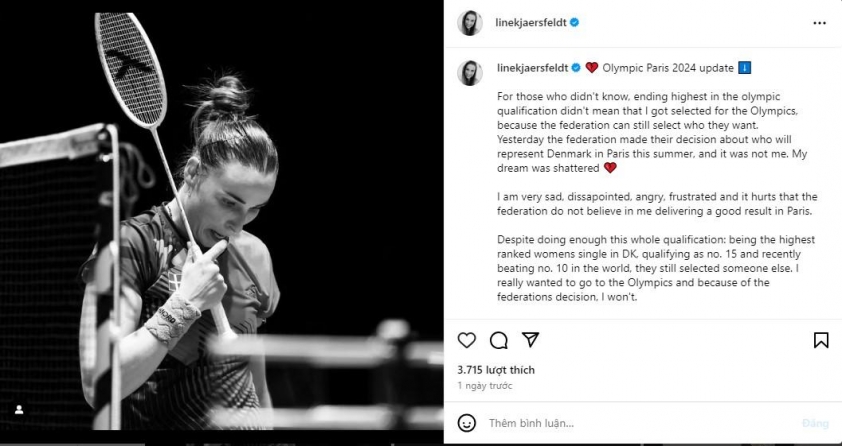Image resolution: width=842 pixels, height=446 pixels.
Task: Click the blue down-arrow emoji in caption
Action: pyautogui.click(x=745, y=68)
